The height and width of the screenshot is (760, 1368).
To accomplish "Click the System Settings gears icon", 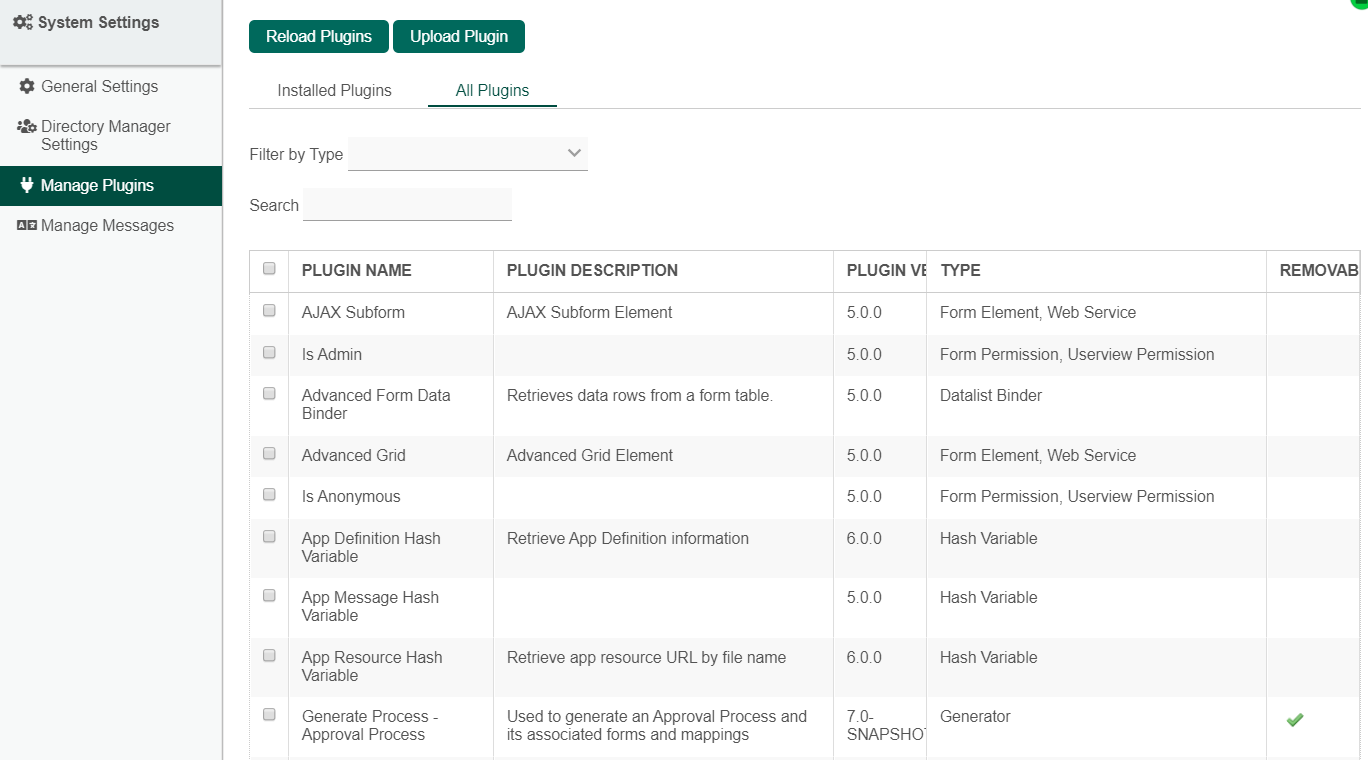I will pyautogui.click(x=22, y=23).
